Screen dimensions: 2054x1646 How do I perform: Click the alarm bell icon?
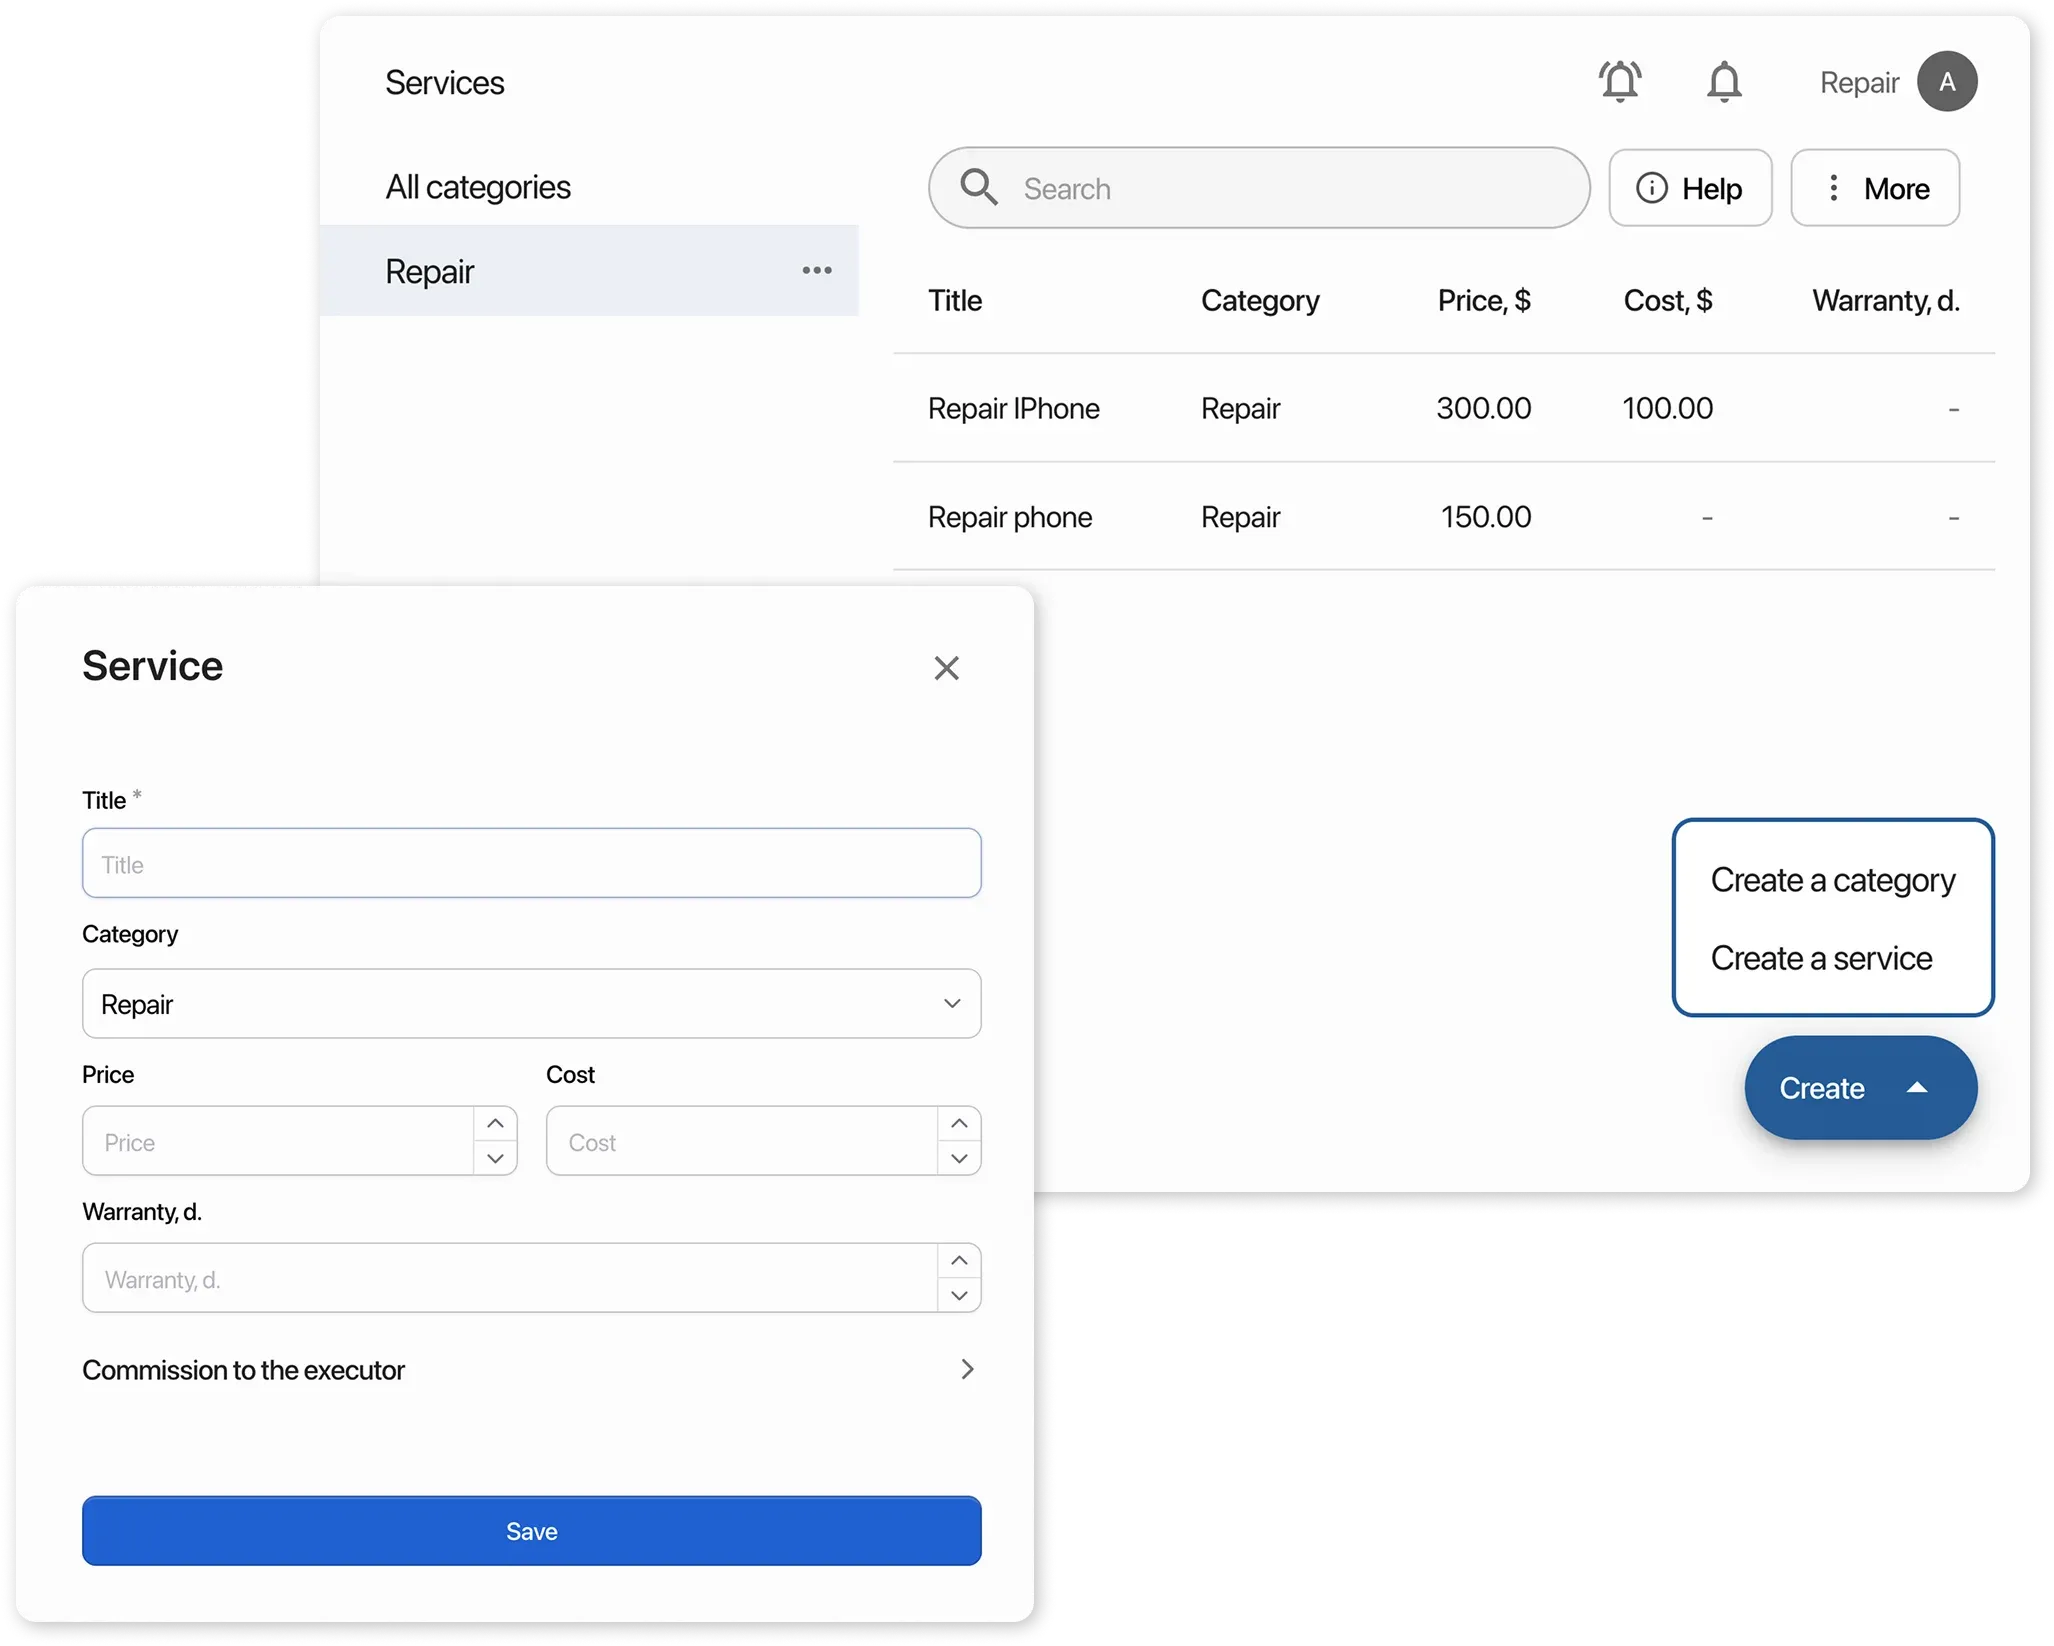tap(1620, 81)
